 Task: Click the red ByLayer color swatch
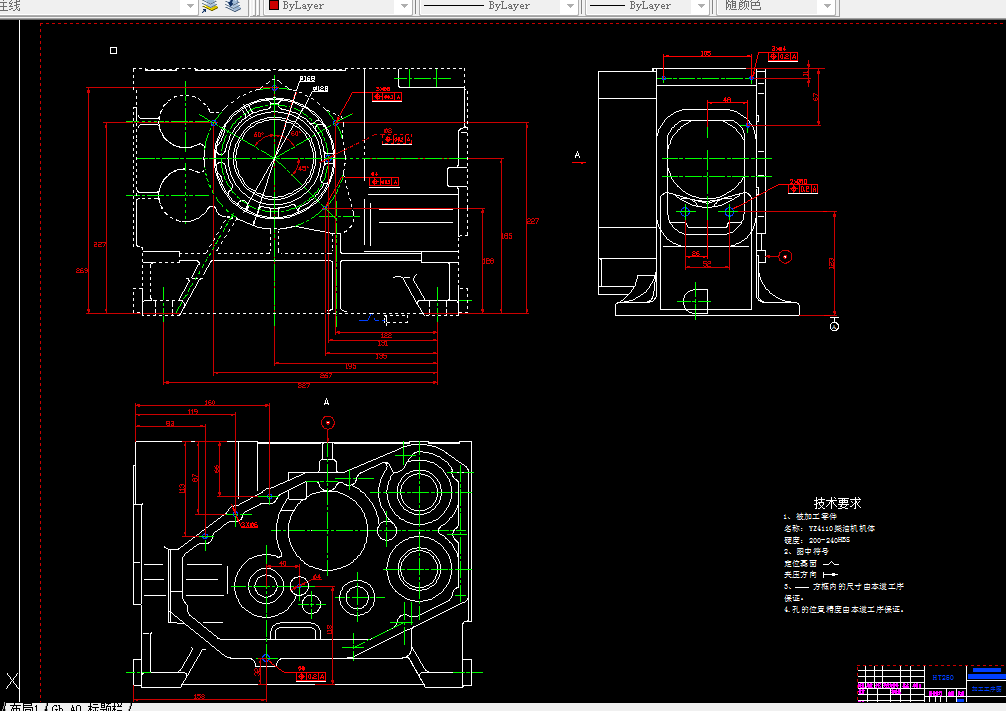pyautogui.click(x=274, y=5)
